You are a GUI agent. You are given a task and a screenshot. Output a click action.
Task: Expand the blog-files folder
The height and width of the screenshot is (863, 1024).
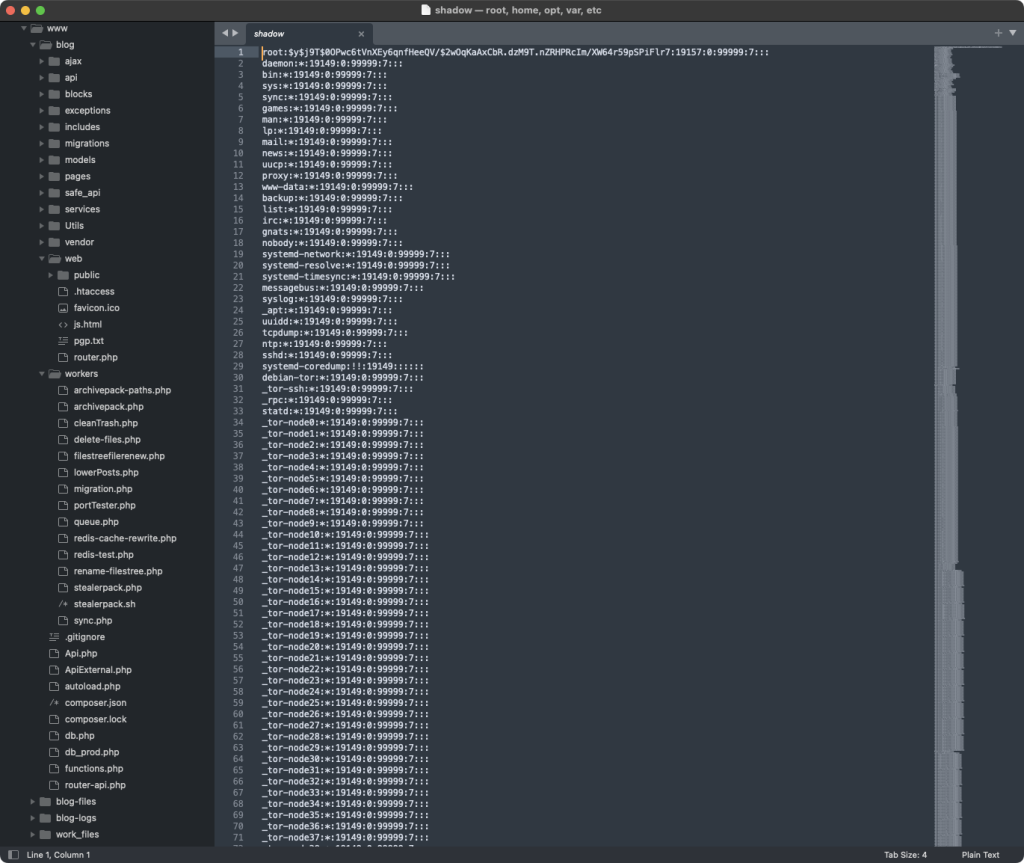click(33, 802)
